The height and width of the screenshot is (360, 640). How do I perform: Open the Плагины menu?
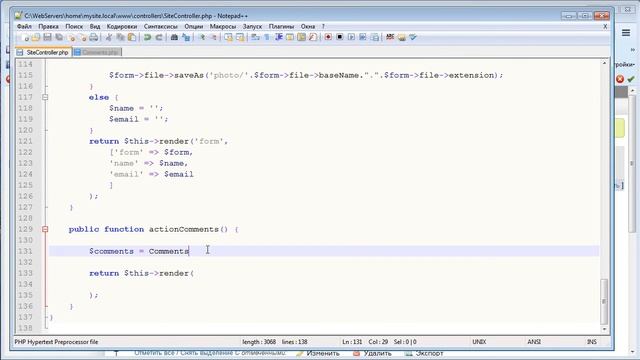(281, 26)
